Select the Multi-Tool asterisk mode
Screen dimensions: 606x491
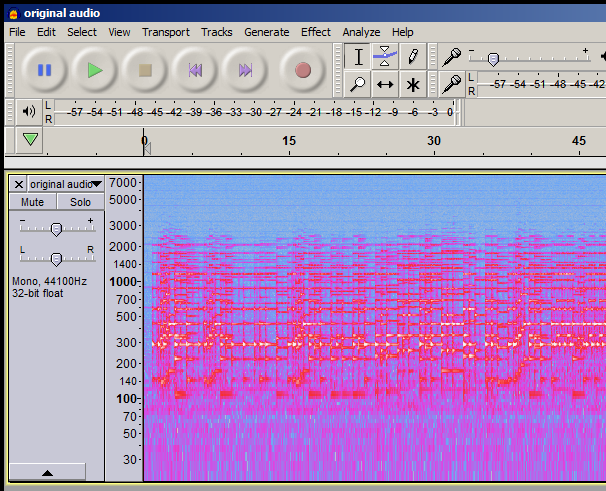[x=413, y=84]
